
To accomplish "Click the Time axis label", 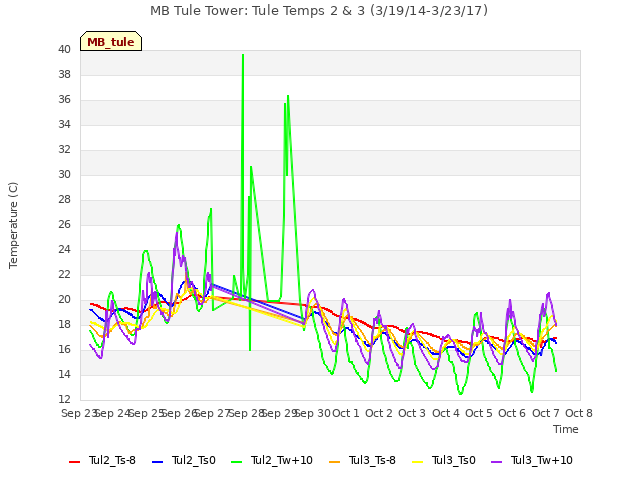I will click(x=566, y=429).
